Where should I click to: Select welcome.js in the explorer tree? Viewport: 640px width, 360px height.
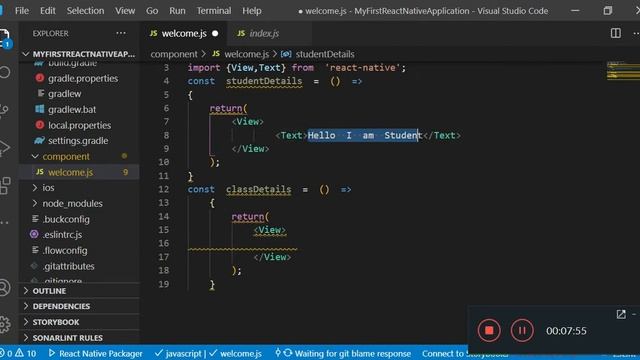[x=79, y=172]
